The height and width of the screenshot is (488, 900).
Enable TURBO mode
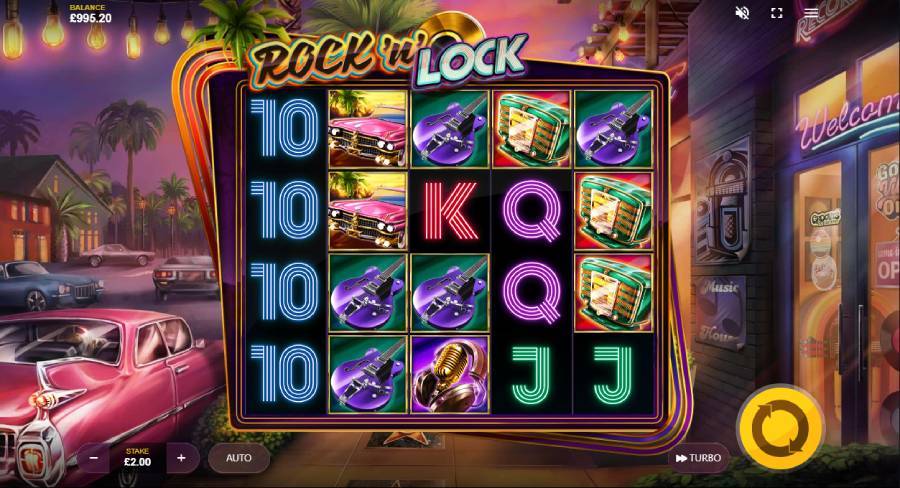coord(699,458)
